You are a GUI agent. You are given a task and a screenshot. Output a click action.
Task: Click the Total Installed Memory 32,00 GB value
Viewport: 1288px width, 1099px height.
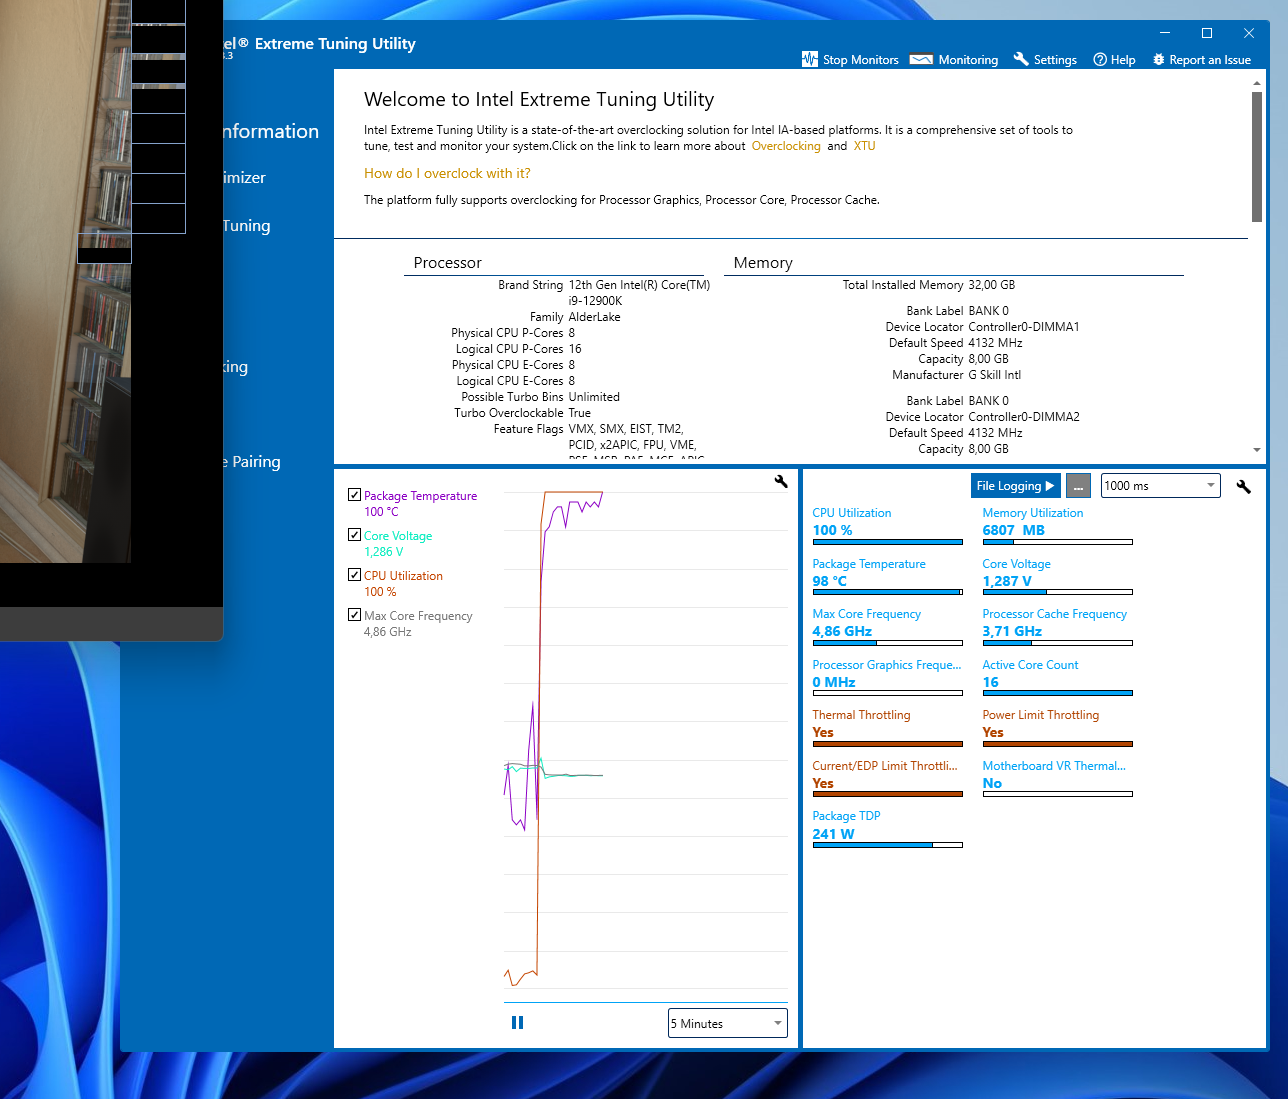coord(991,285)
